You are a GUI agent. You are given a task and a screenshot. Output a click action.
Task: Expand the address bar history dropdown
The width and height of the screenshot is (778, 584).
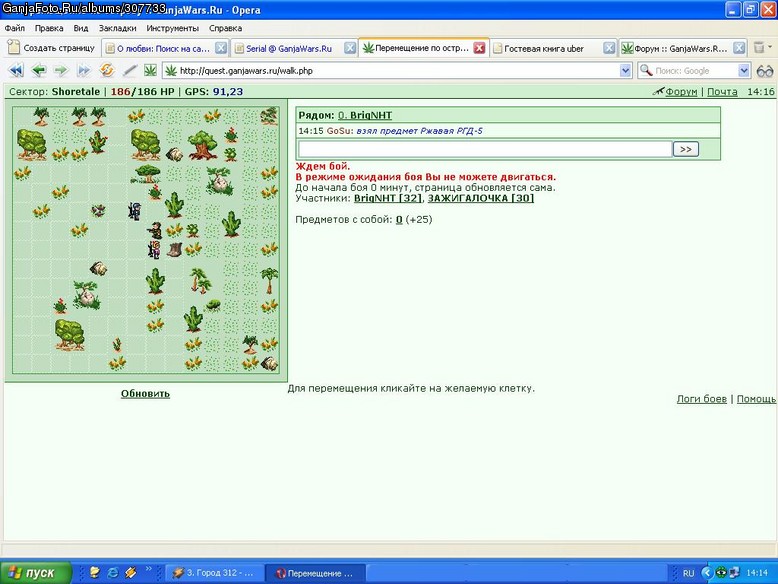coord(625,70)
